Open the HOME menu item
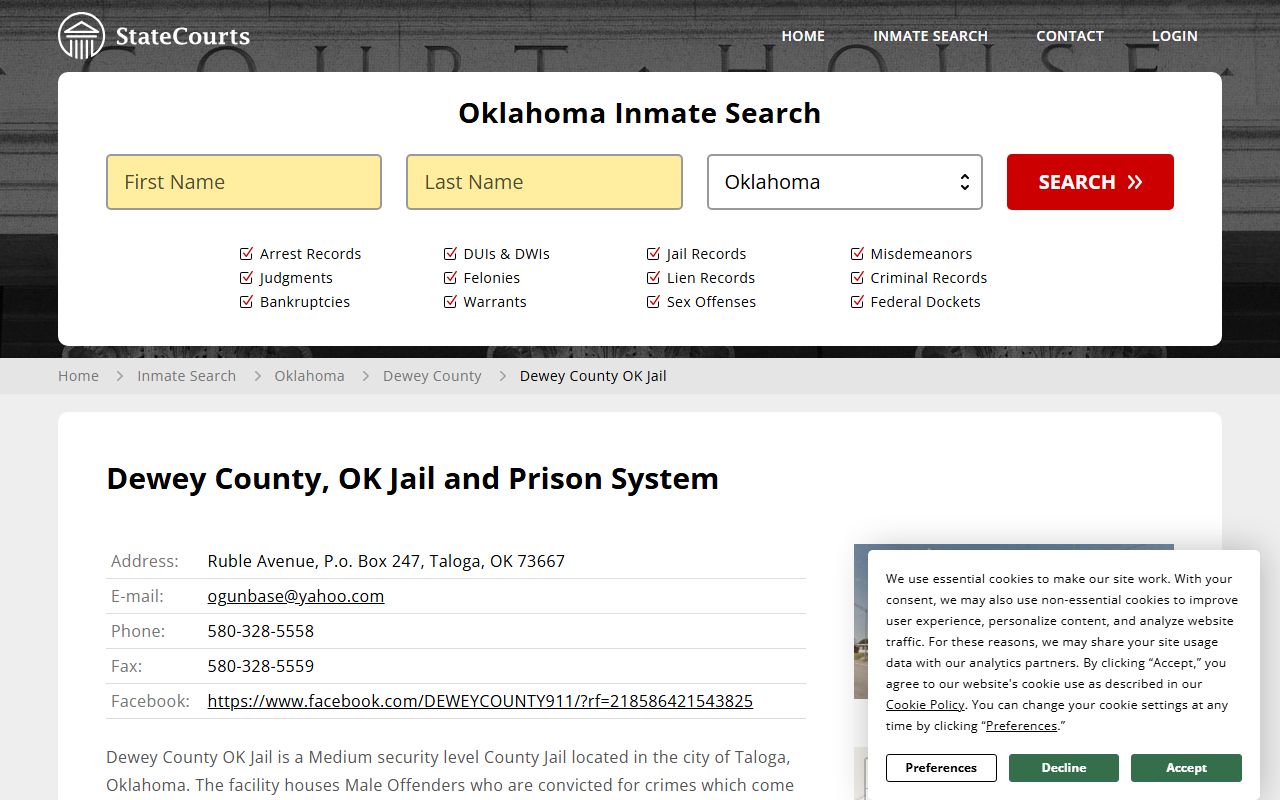1280x800 pixels. click(803, 36)
